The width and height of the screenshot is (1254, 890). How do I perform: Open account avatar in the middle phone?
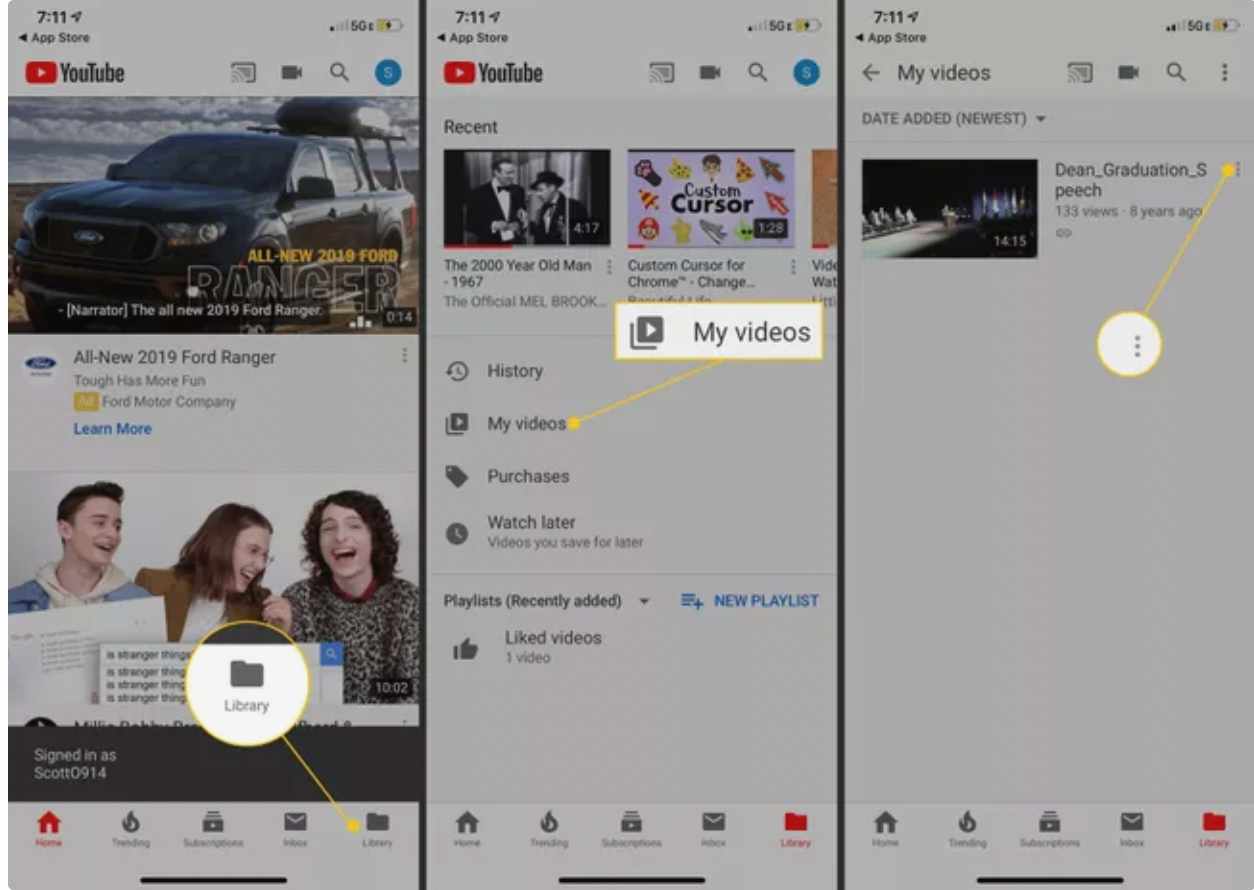point(806,72)
